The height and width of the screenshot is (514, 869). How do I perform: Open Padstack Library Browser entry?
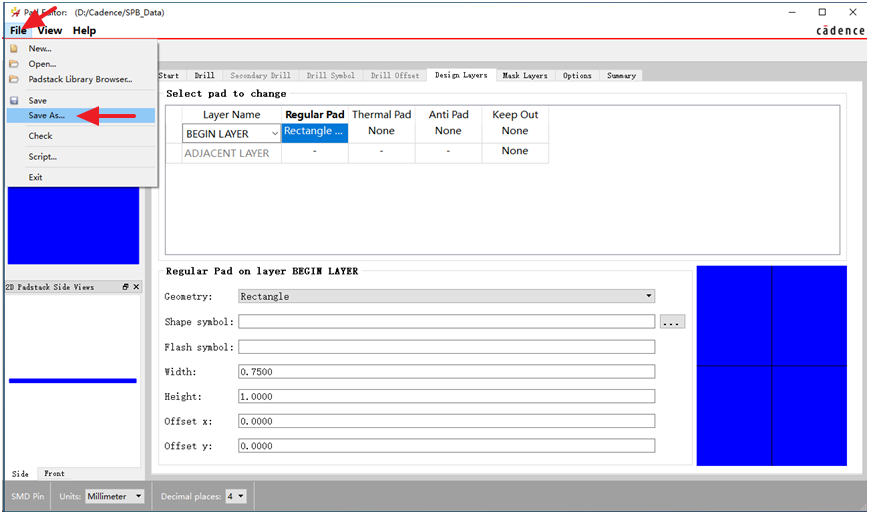pyautogui.click(x=80, y=79)
